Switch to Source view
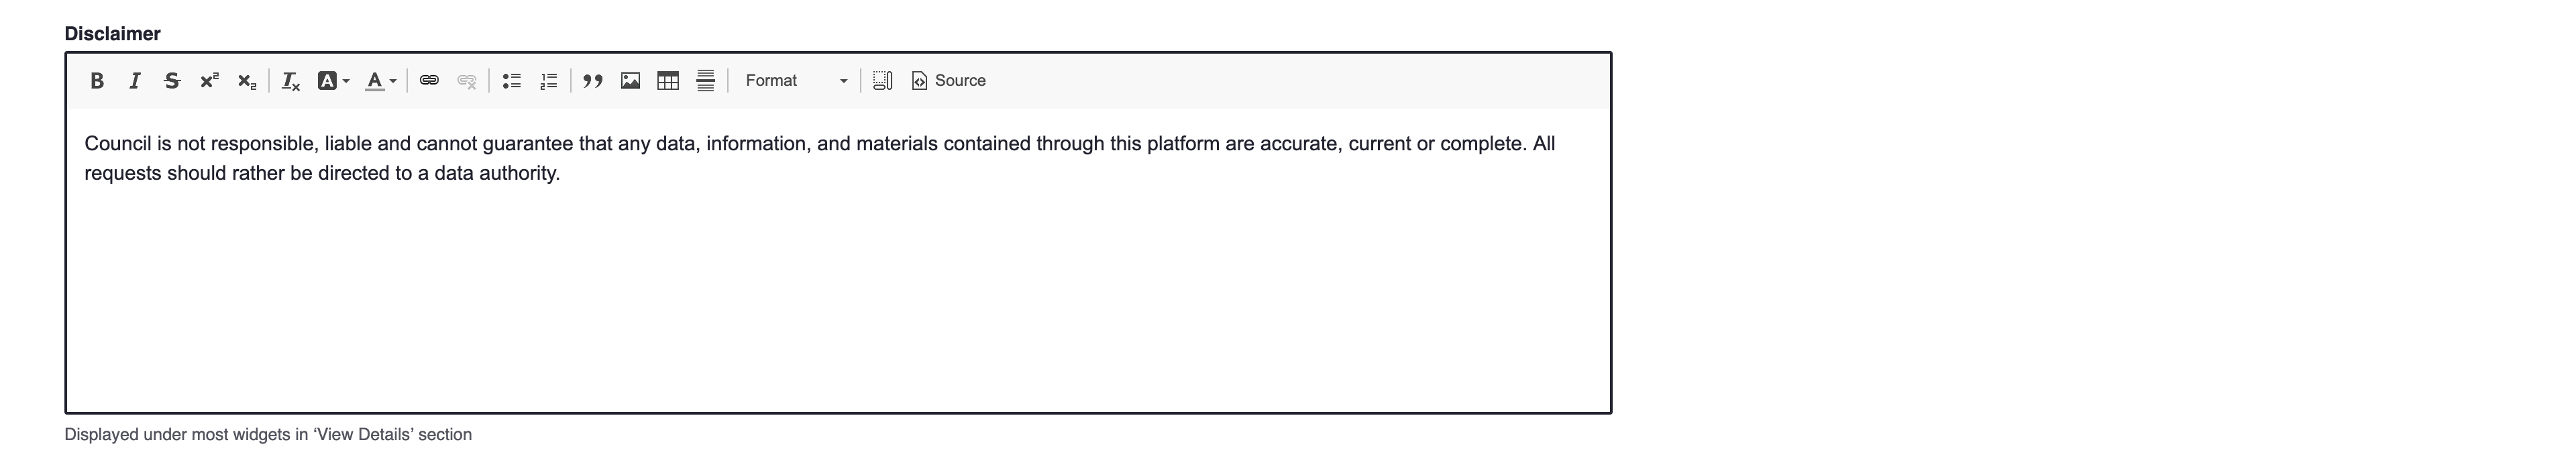Image resolution: width=2576 pixels, height=475 pixels. (x=949, y=81)
